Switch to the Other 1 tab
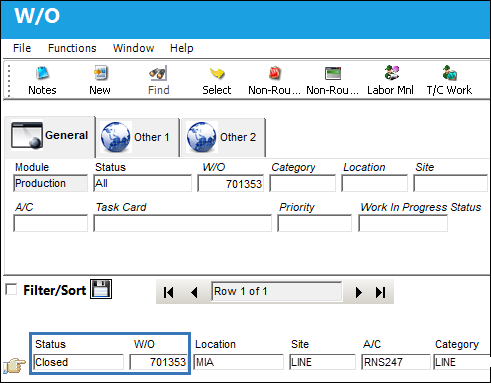 [137, 137]
